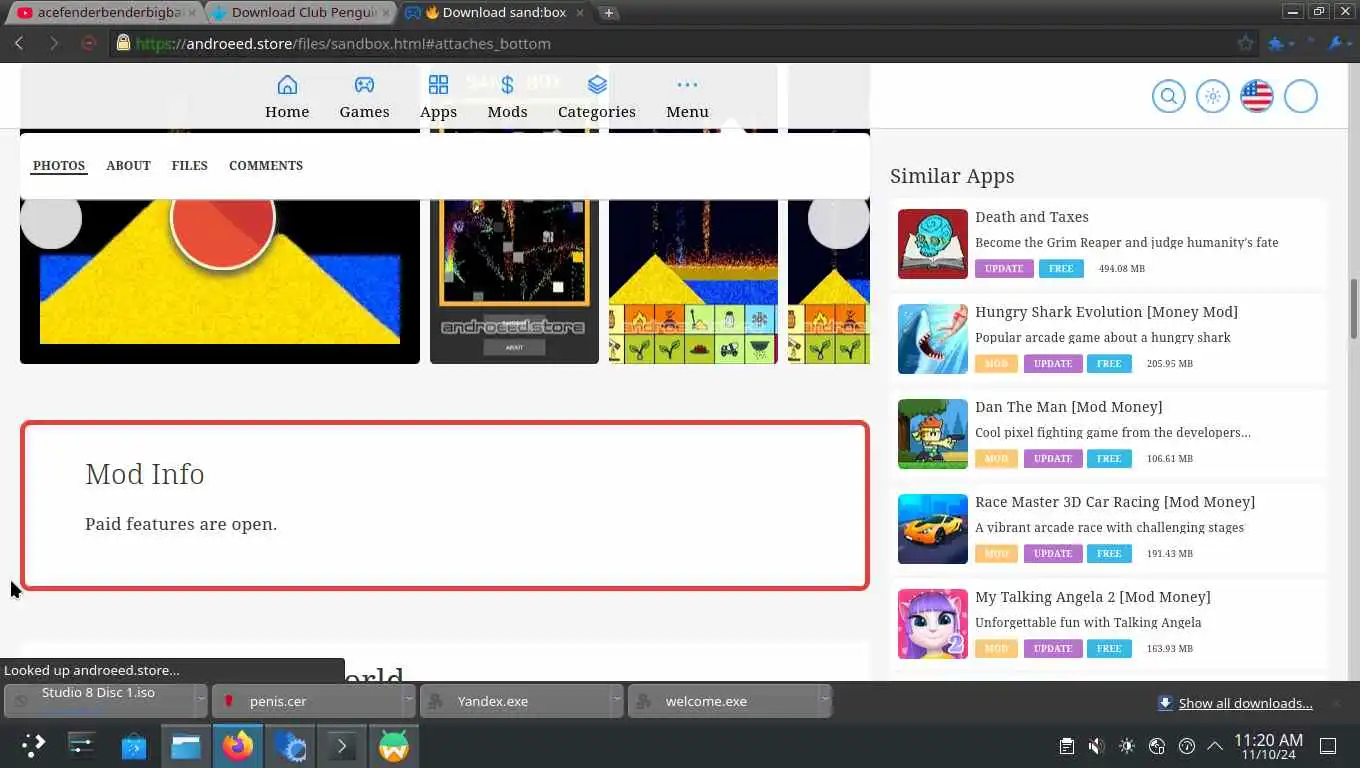
Task: Go to the FILES section tab
Action: (x=189, y=166)
